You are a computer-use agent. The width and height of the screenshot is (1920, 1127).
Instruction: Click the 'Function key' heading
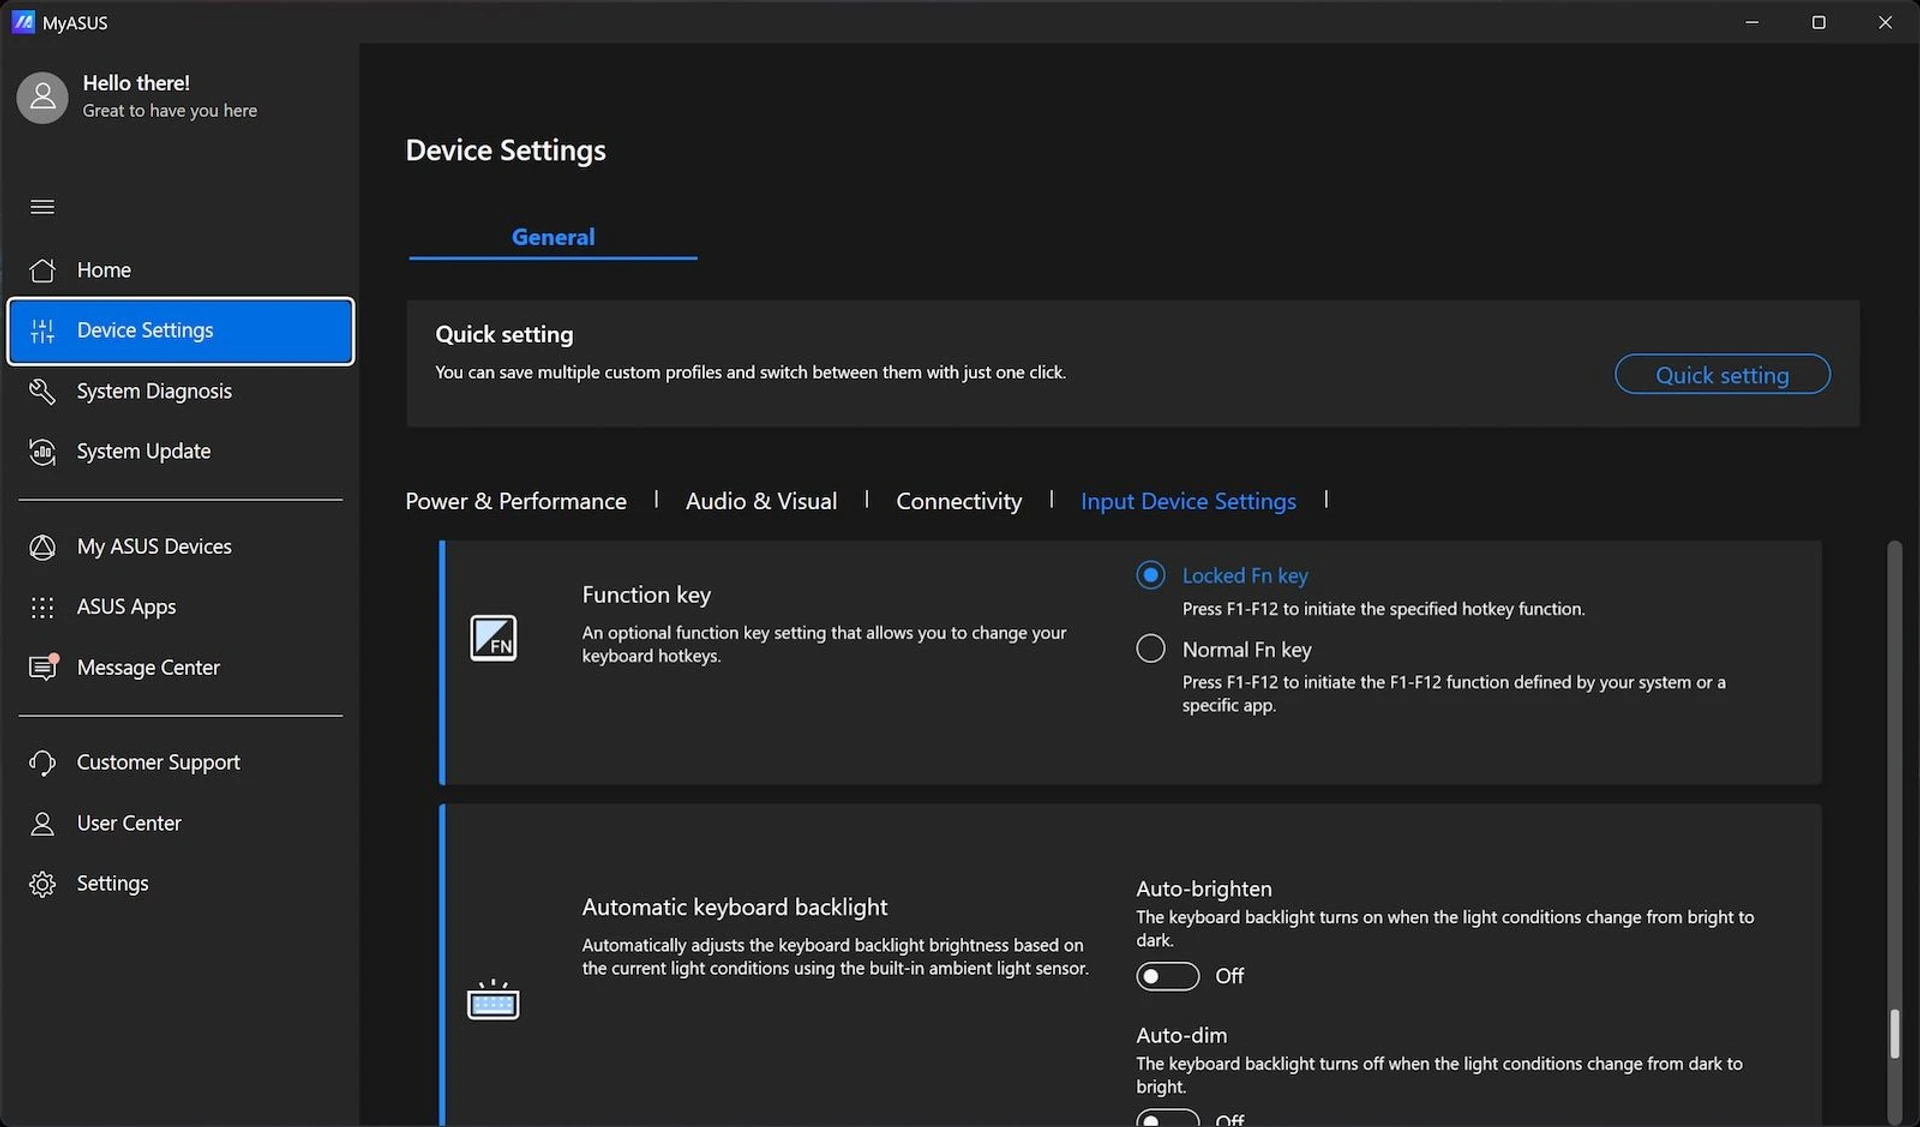point(646,595)
